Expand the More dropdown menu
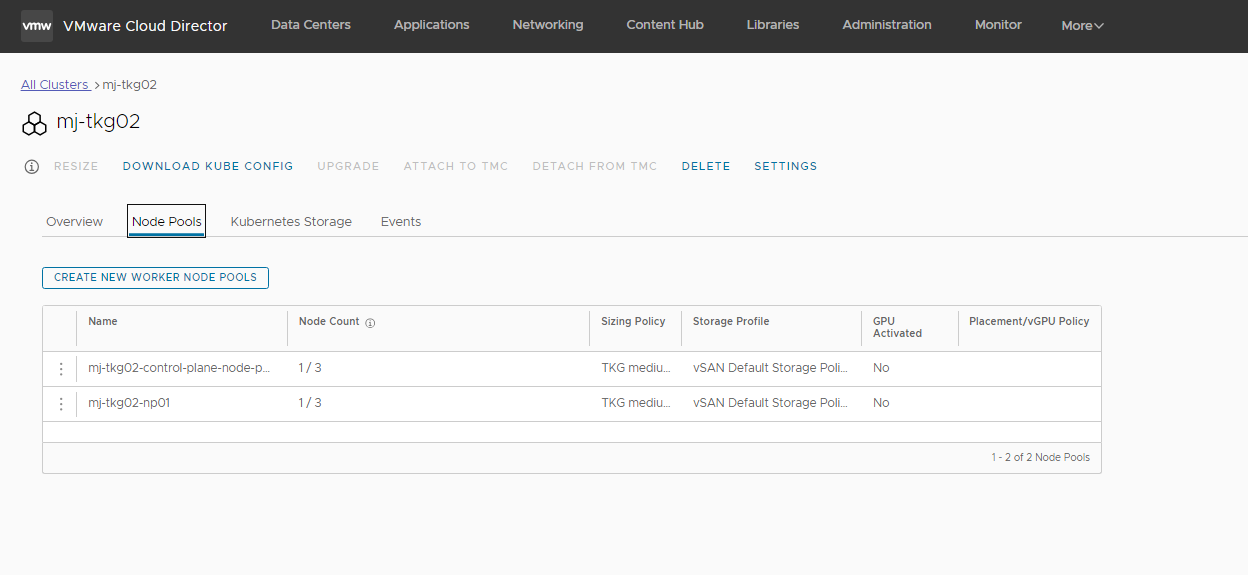The height and width of the screenshot is (575, 1248). 1082,26
